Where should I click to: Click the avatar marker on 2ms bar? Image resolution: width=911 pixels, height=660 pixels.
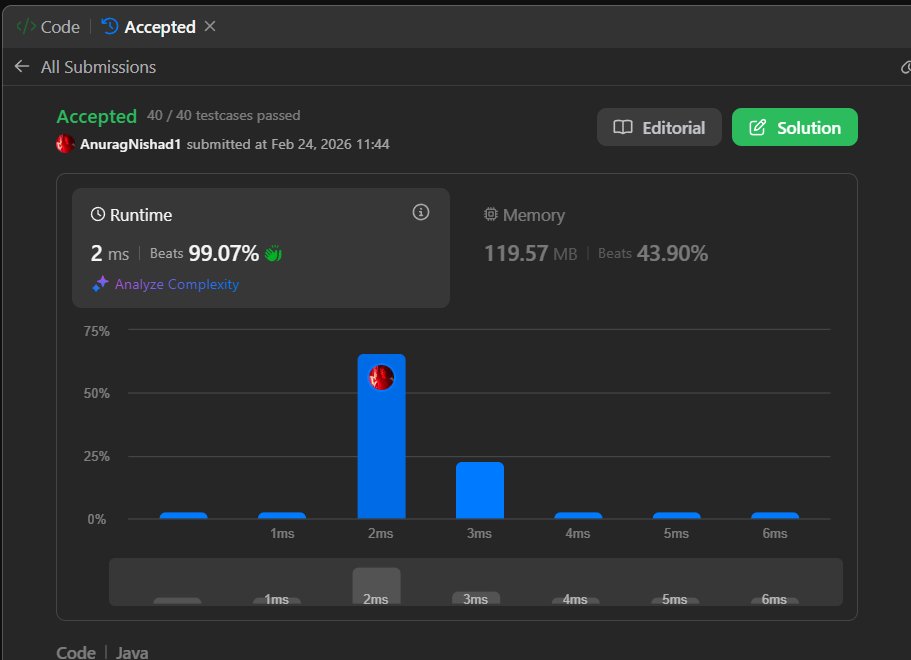pyautogui.click(x=381, y=378)
